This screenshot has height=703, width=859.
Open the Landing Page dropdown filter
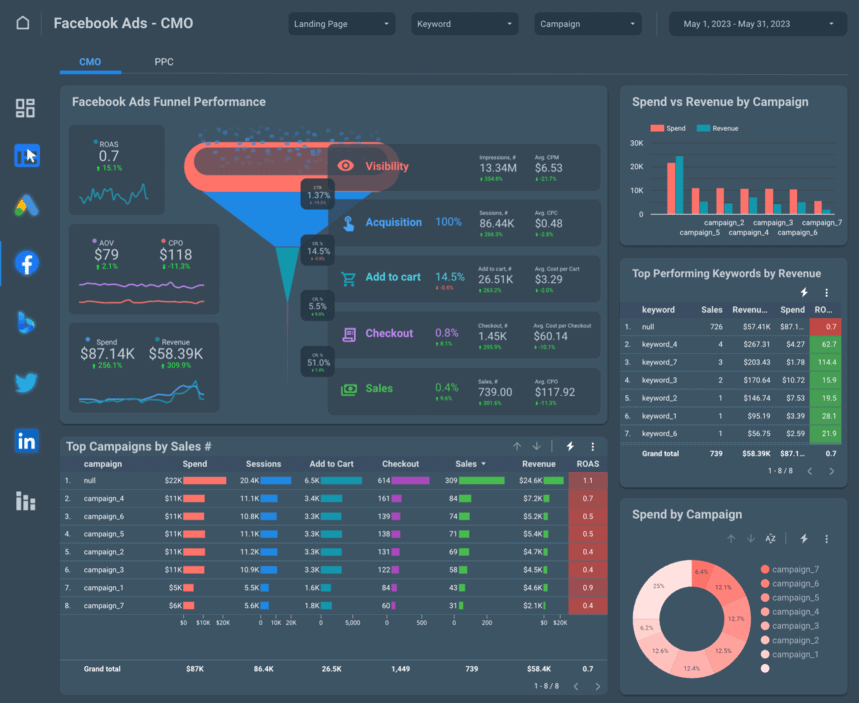pos(341,24)
